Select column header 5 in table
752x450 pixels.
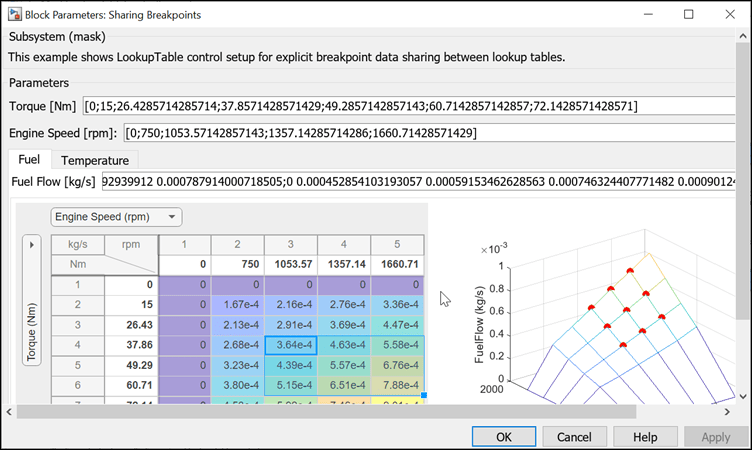pyautogui.click(x=397, y=245)
